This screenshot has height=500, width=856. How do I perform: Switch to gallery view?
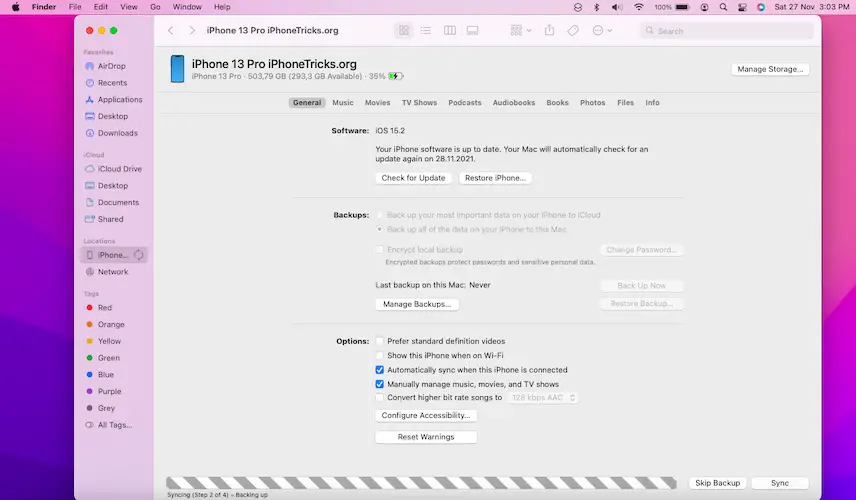point(473,31)
